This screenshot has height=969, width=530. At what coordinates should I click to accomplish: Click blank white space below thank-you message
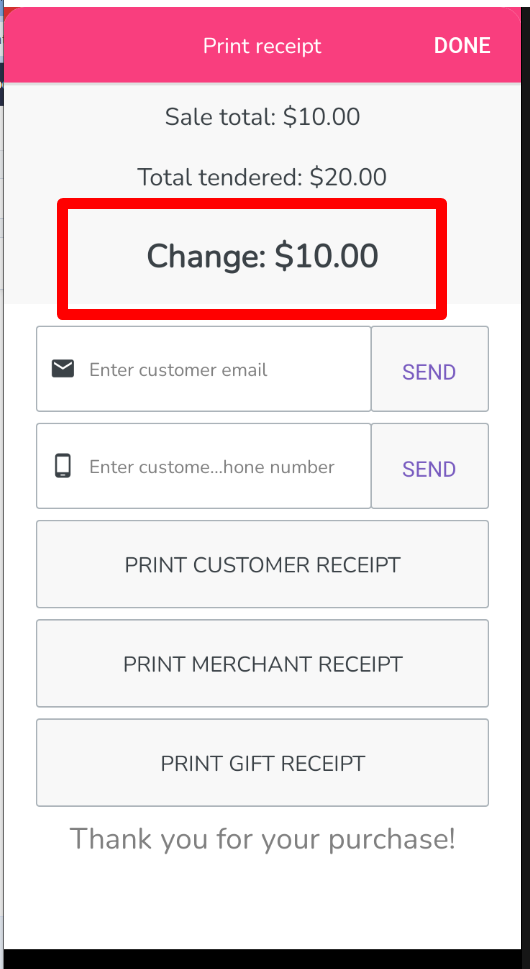tap(263, 902)
